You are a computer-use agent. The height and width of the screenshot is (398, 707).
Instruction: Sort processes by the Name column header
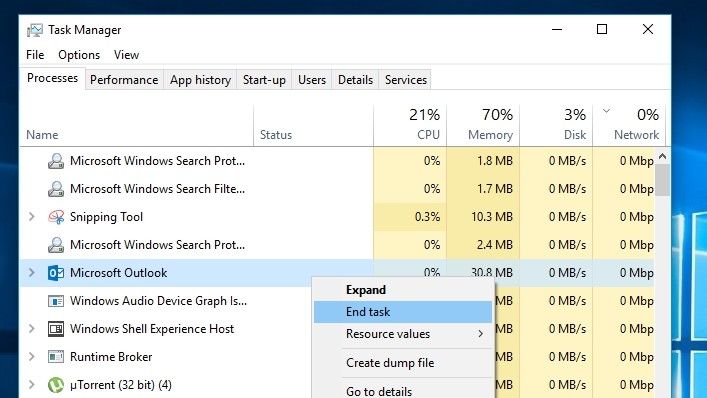tap(137, 126)
